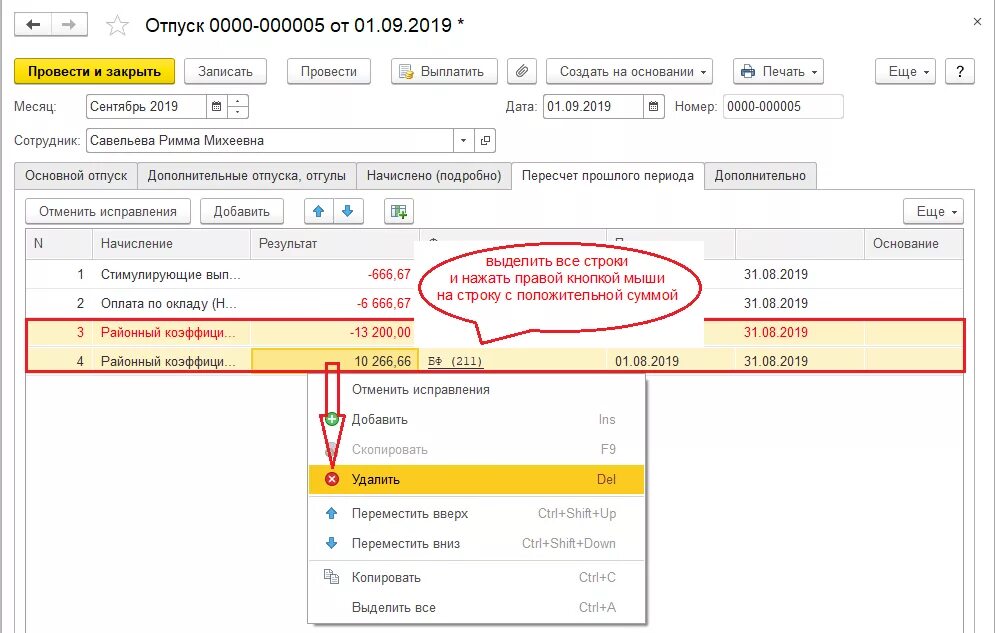Open the top toolbar Еще menu
Image resolution: width=995 pixels, height=633 pixels.
tap(906, 71)
